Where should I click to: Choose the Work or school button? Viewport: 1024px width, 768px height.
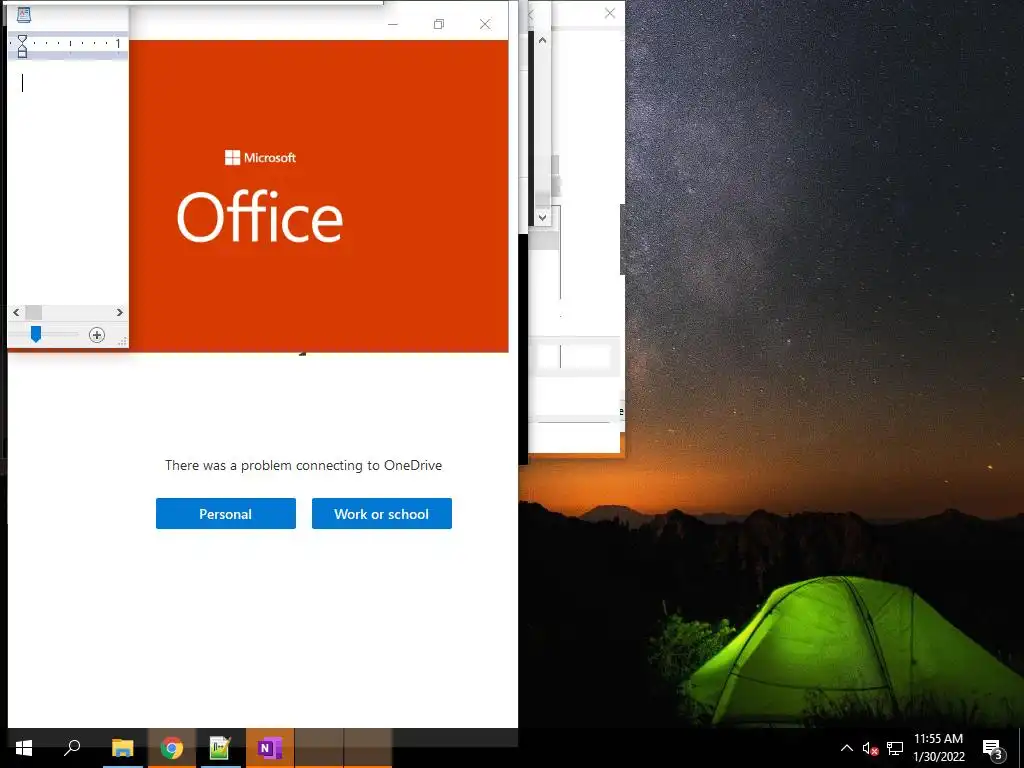tap(381, 513)
